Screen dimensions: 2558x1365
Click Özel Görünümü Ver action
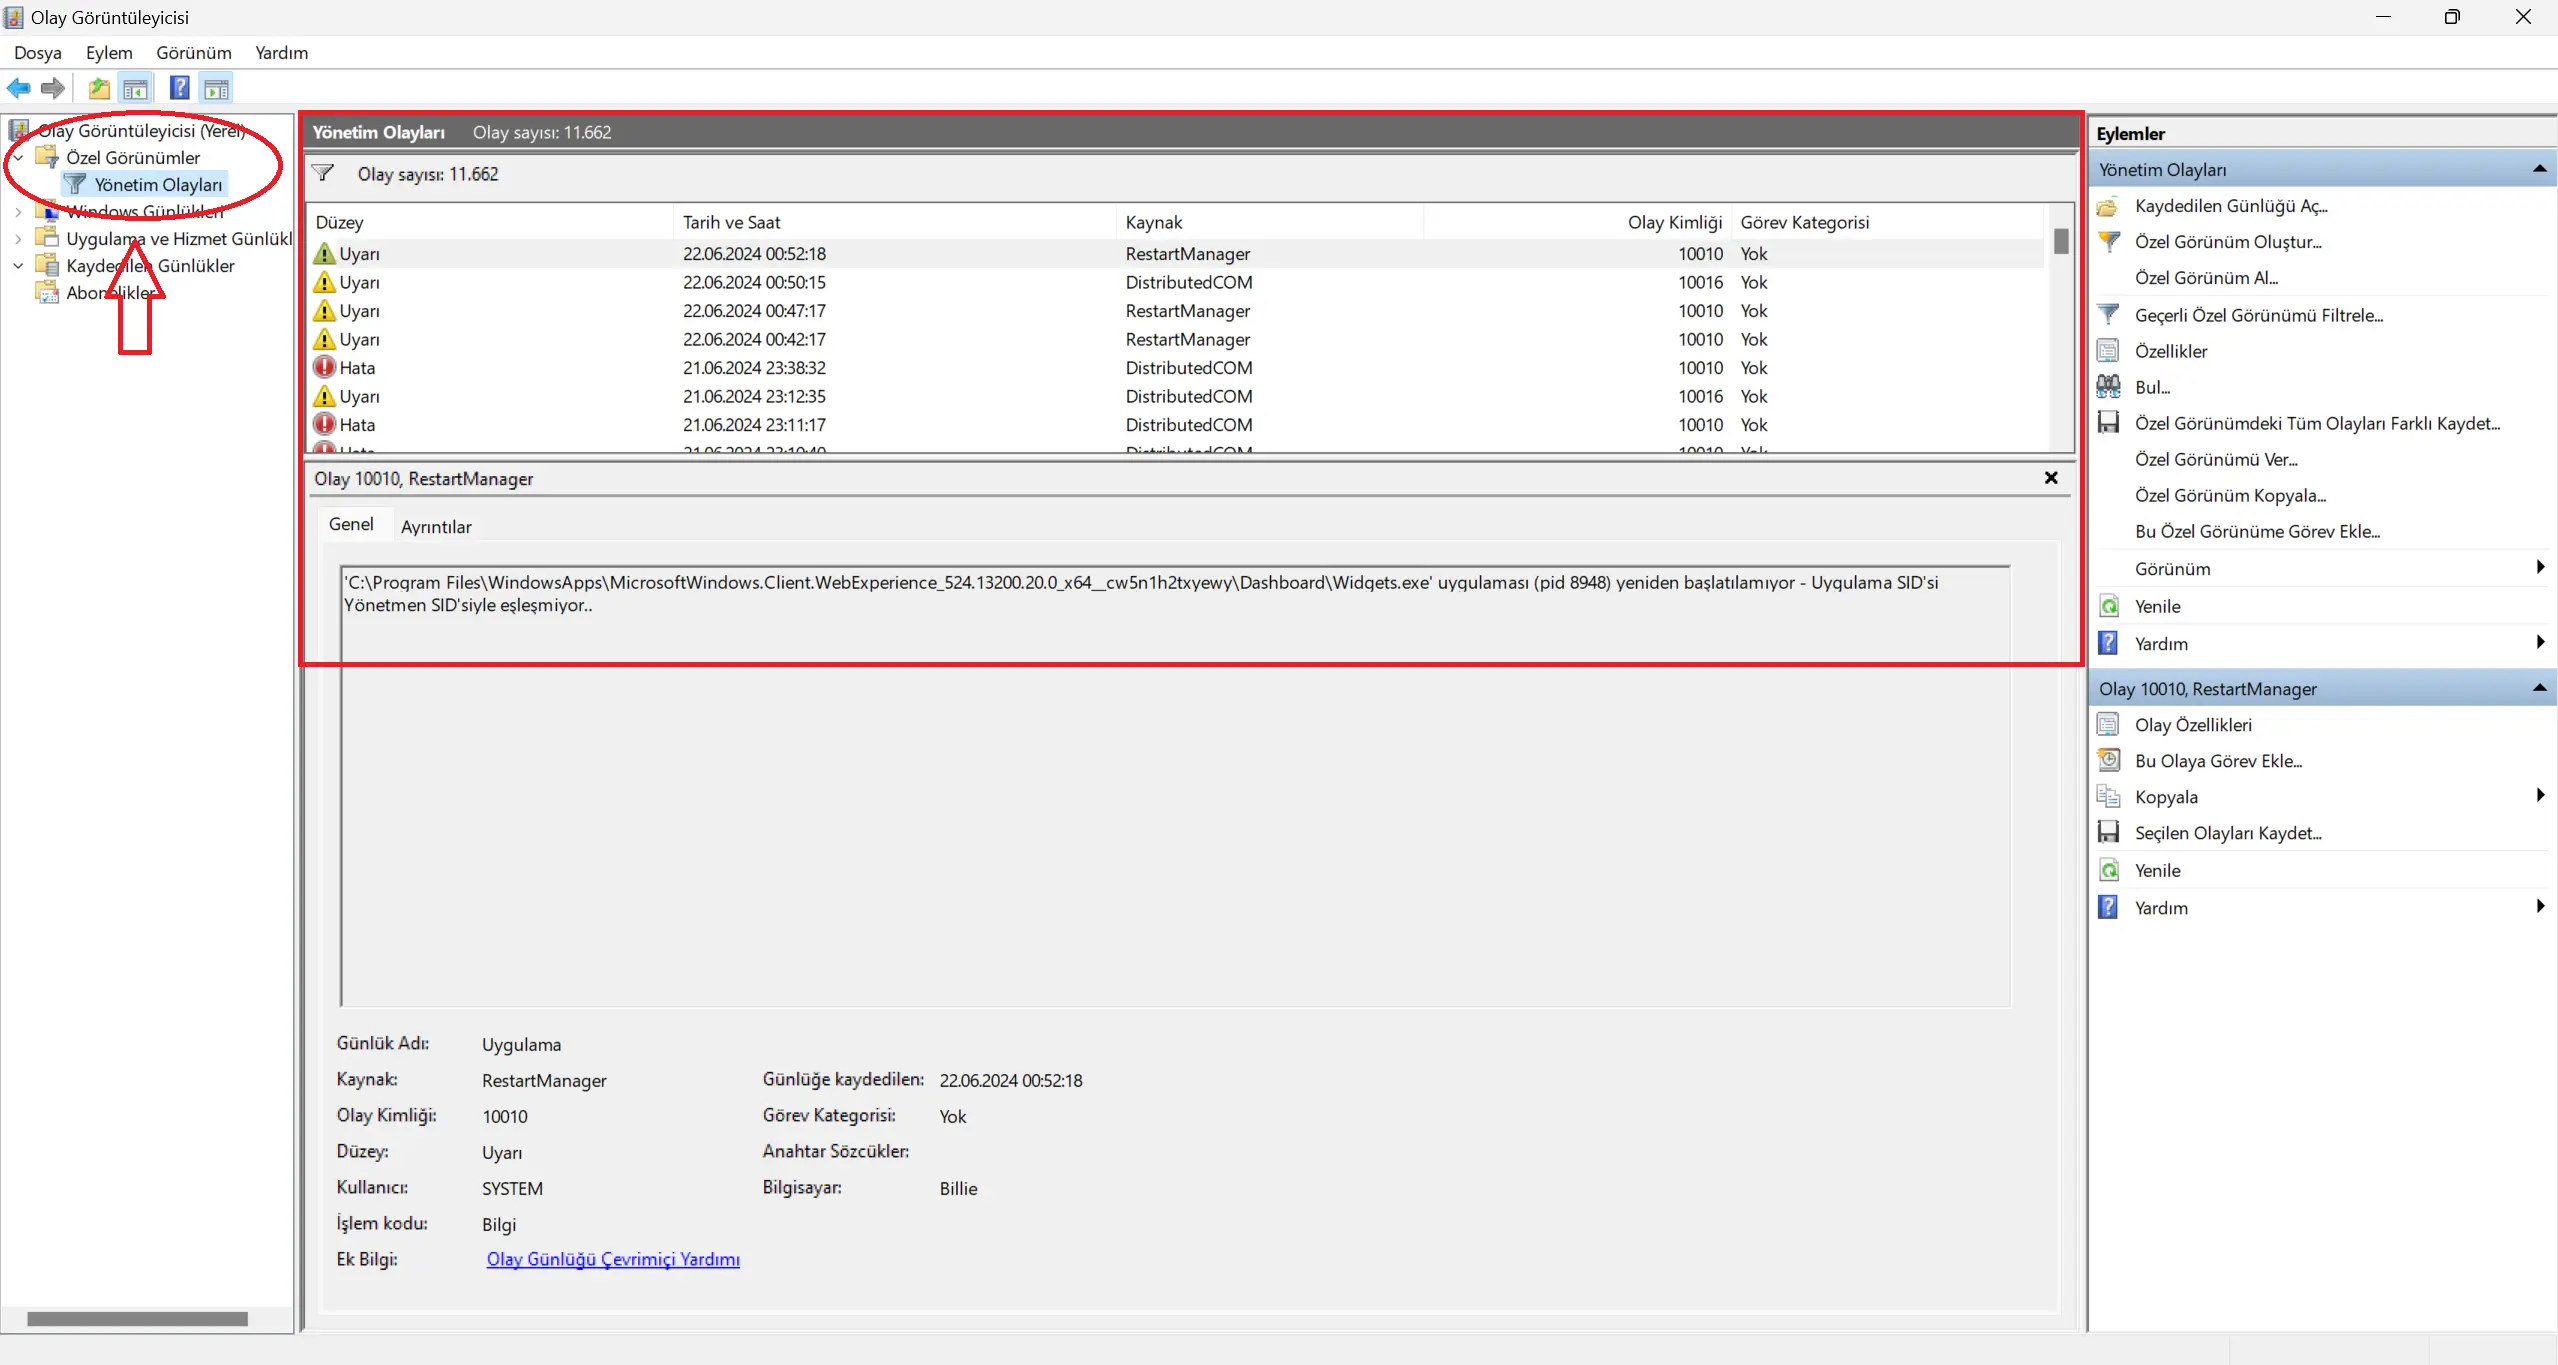[x=2216, y=459]
